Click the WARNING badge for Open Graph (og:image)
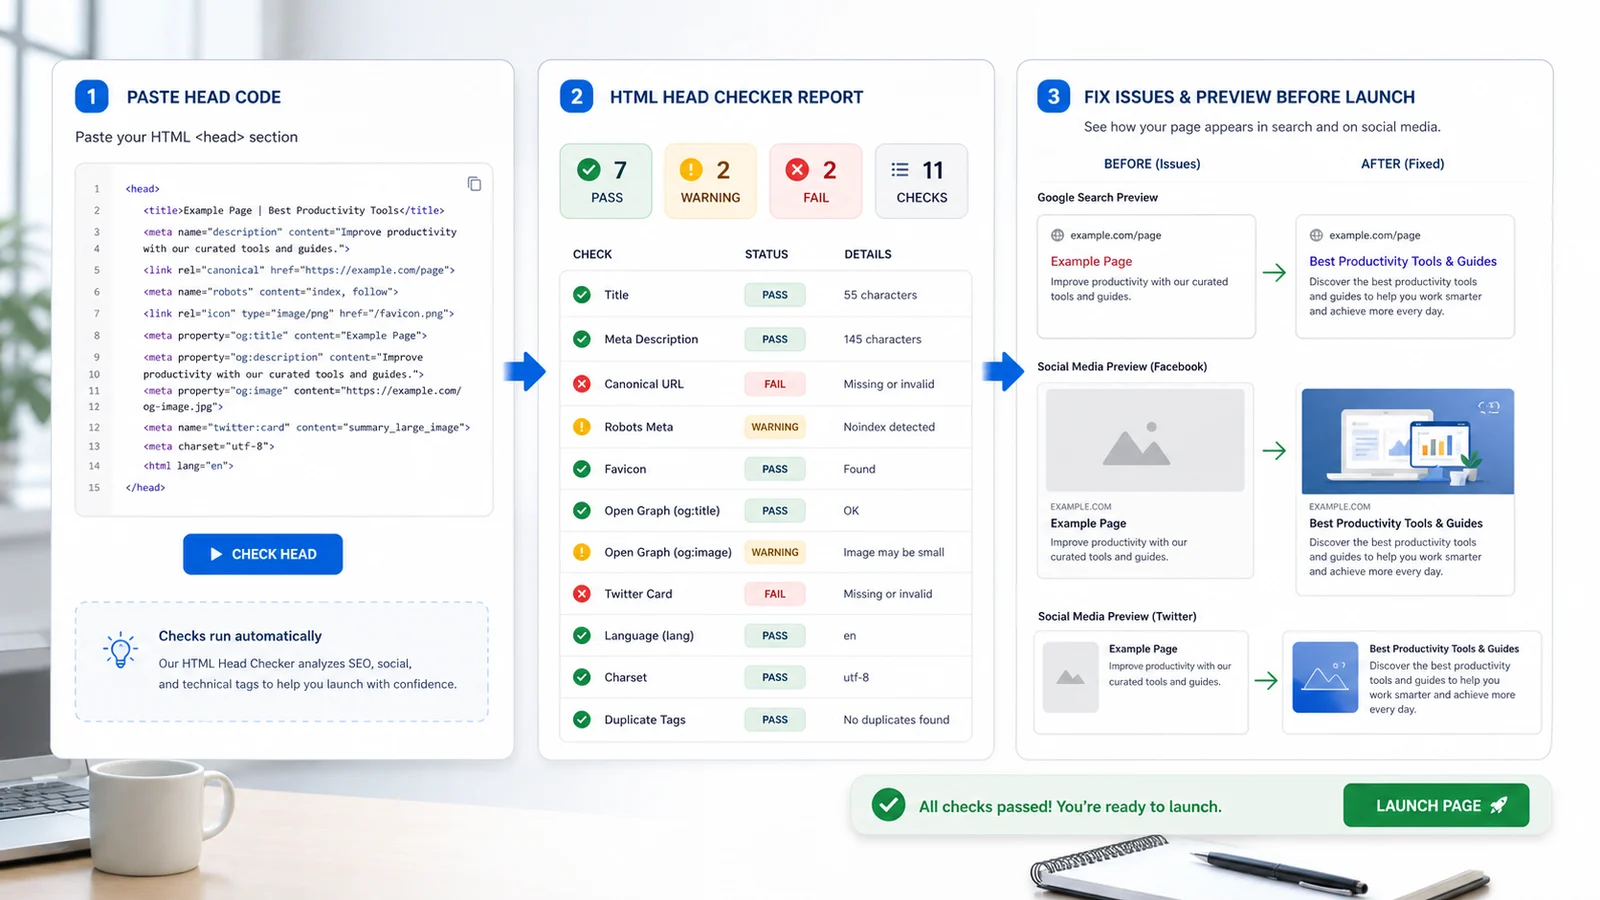The height and width of the screenshot is (900, 1600). pos(775,552)
